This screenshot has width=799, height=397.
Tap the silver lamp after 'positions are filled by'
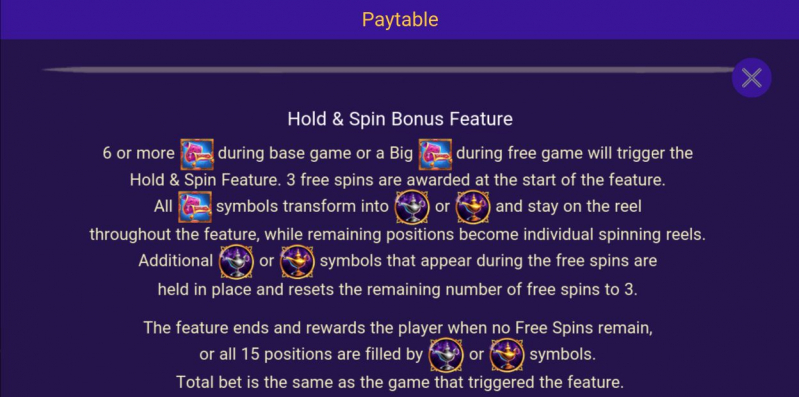click(x=446, y=355)
